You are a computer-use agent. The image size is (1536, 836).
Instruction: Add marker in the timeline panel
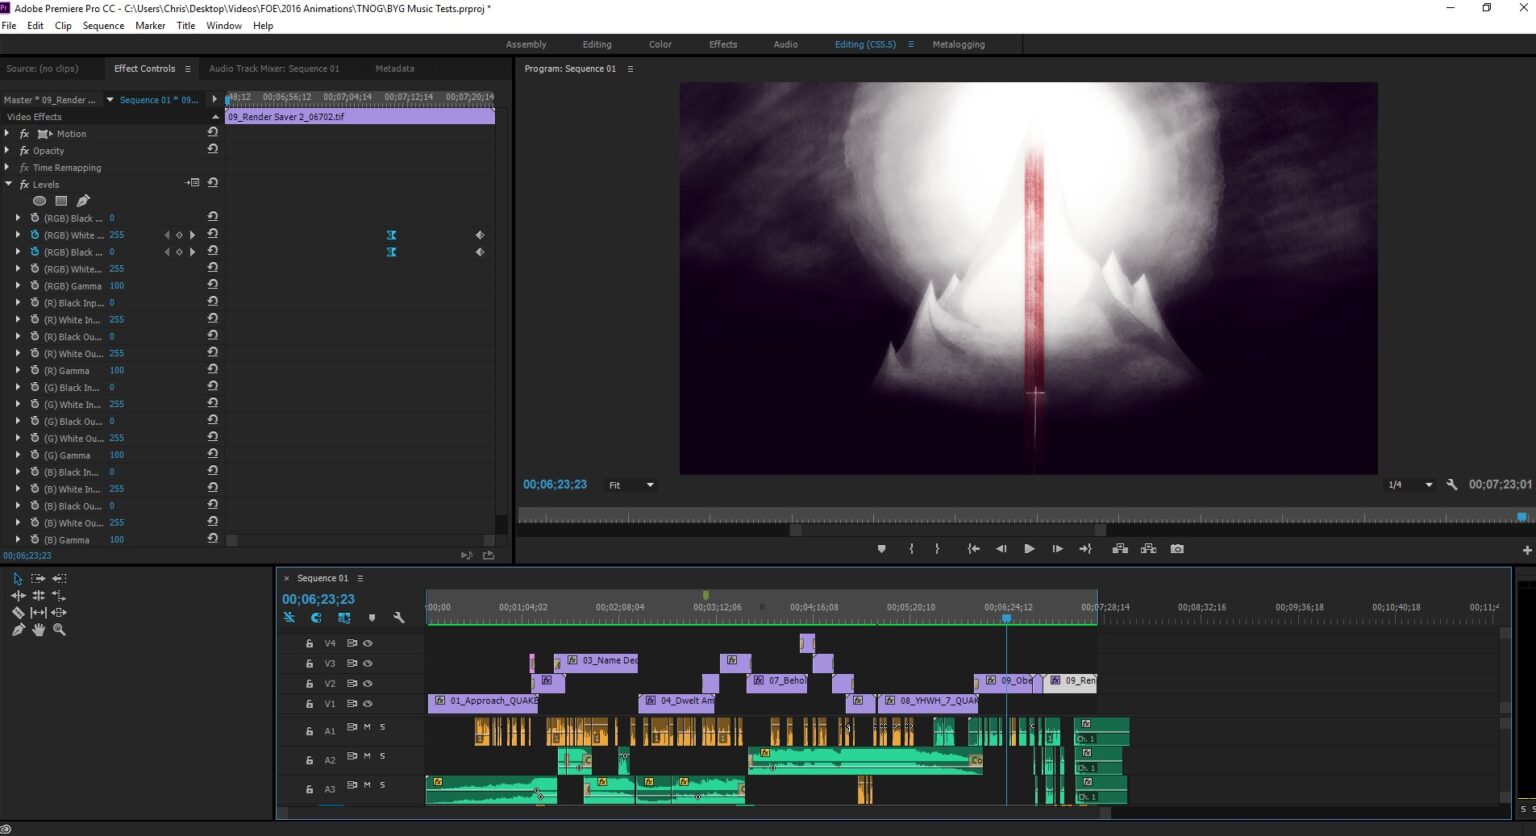[x=372, y=618]
